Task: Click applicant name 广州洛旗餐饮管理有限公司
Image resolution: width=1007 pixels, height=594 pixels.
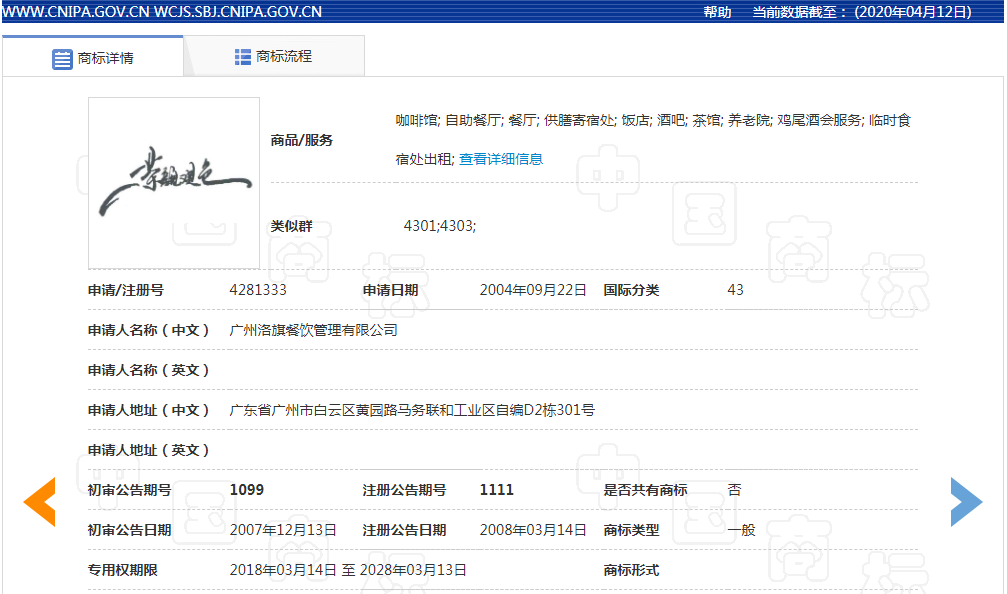Action: point(313,330)
